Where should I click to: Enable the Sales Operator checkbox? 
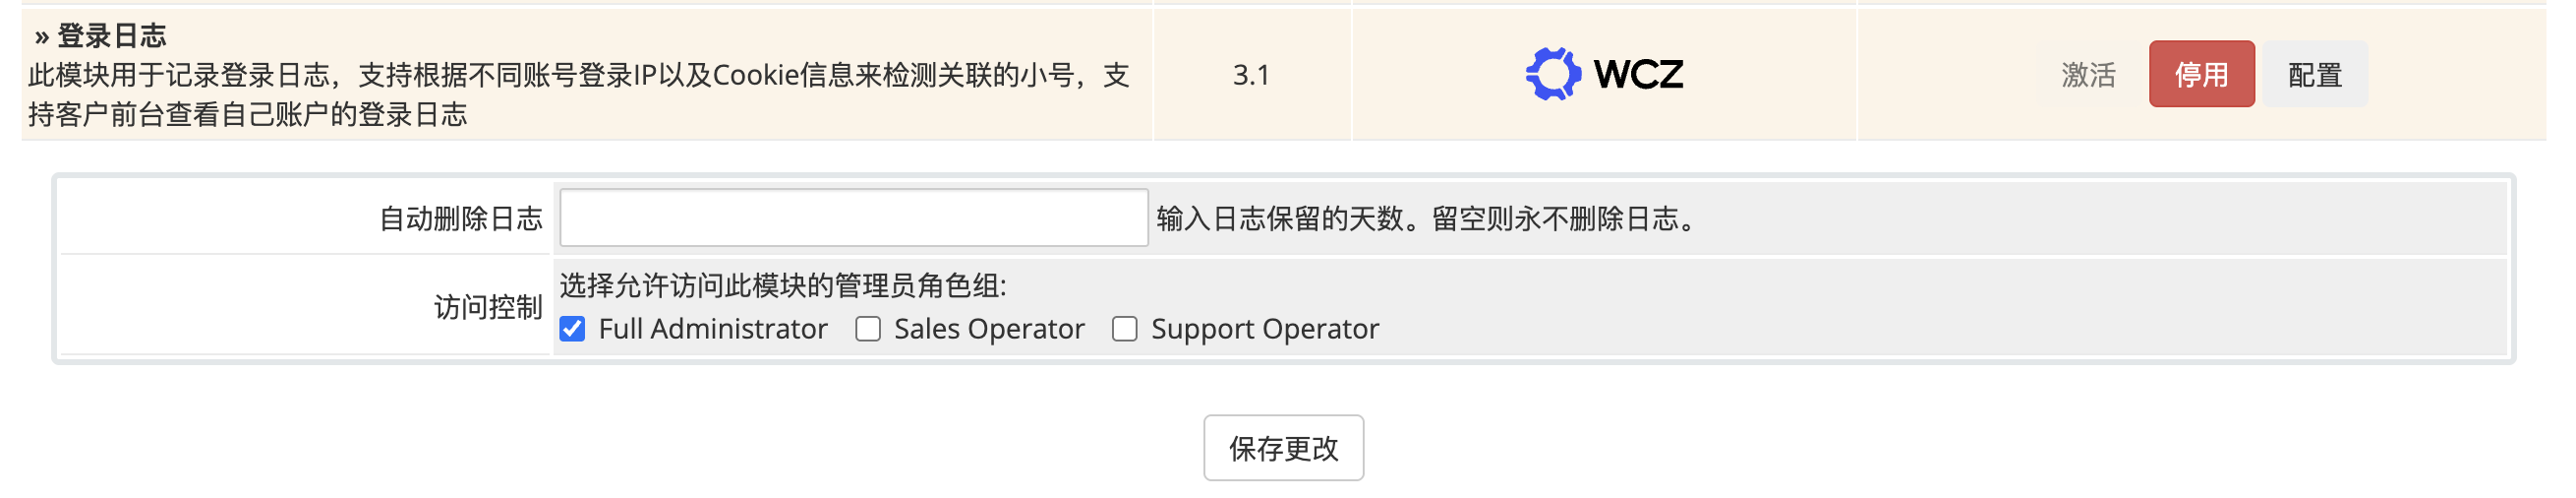[868, 329]
